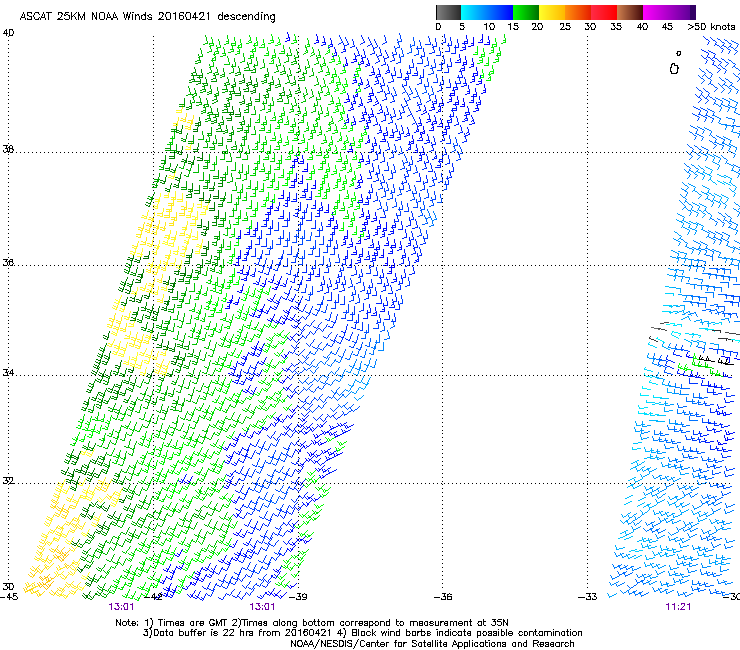Click the ASCAT 25KM NOAA Winds title
The width and height of the screenshot is (740, 650).
(147, 17)
